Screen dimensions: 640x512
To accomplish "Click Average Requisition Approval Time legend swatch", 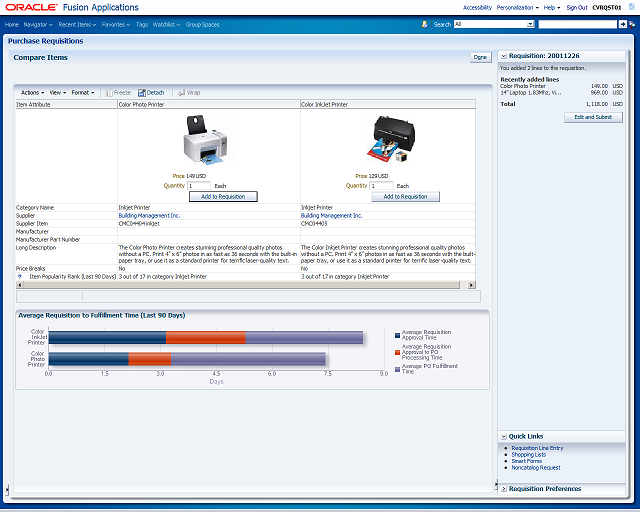I will coord(397,335).
